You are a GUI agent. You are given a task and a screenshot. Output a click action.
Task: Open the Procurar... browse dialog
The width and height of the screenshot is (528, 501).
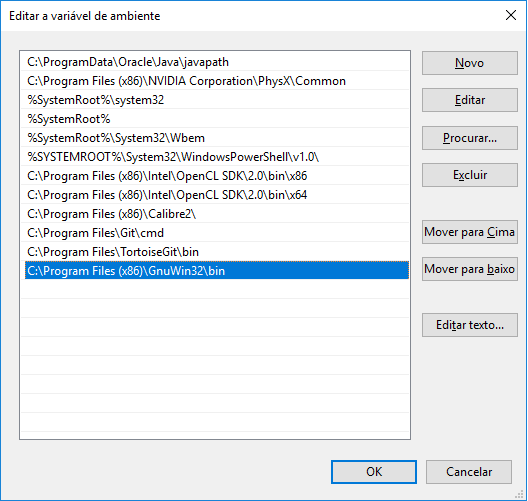point(470,138)
